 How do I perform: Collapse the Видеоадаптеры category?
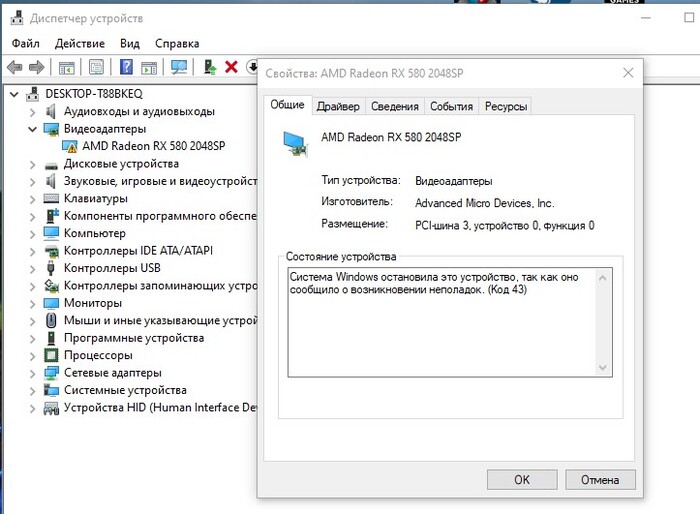pyautogui.click(x=32, y=130)
